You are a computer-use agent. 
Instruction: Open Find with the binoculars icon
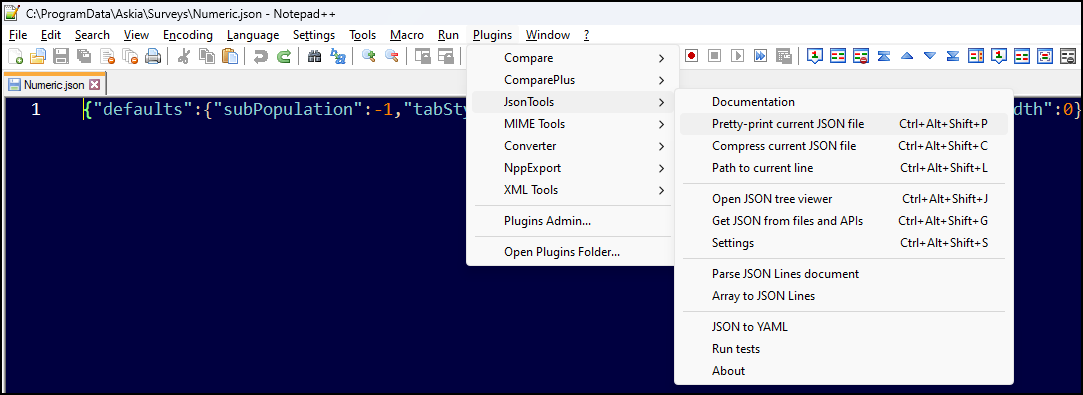coord(314,57)
